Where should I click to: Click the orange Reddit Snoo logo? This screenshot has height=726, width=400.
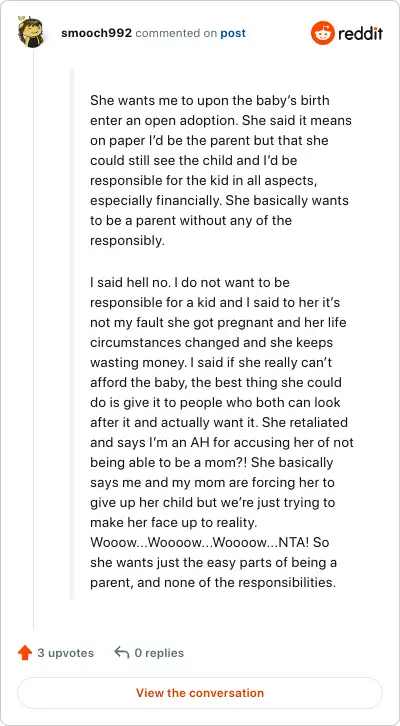tap(323, 33)
